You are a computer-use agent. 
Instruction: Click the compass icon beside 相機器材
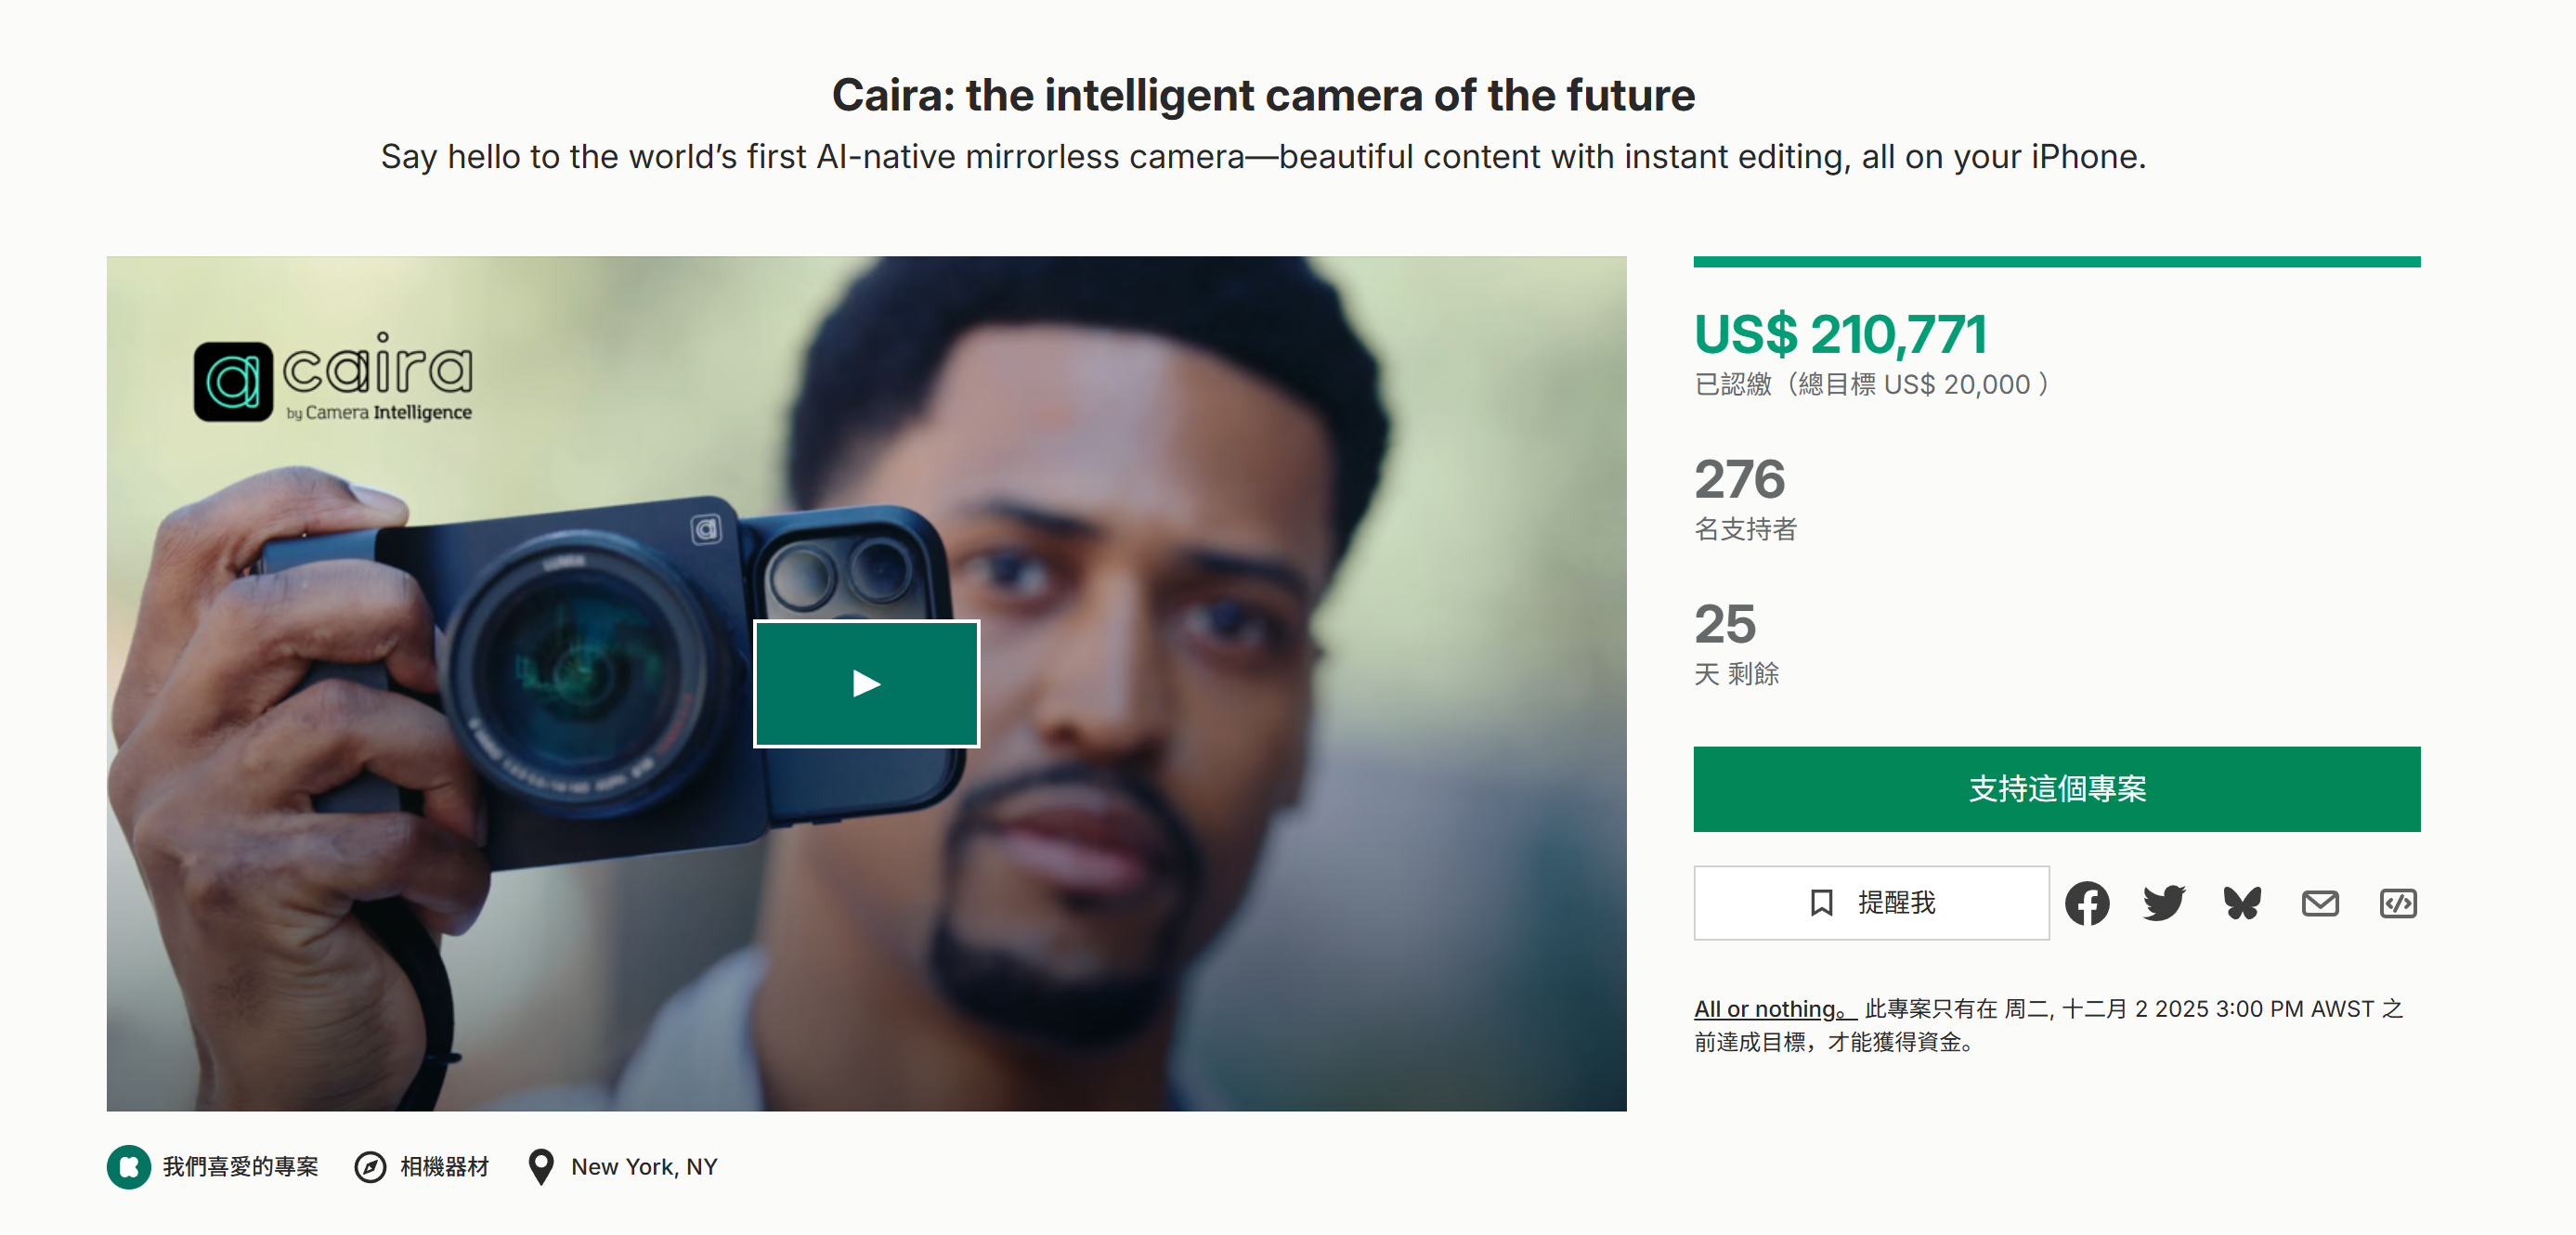click(370, 1167)
